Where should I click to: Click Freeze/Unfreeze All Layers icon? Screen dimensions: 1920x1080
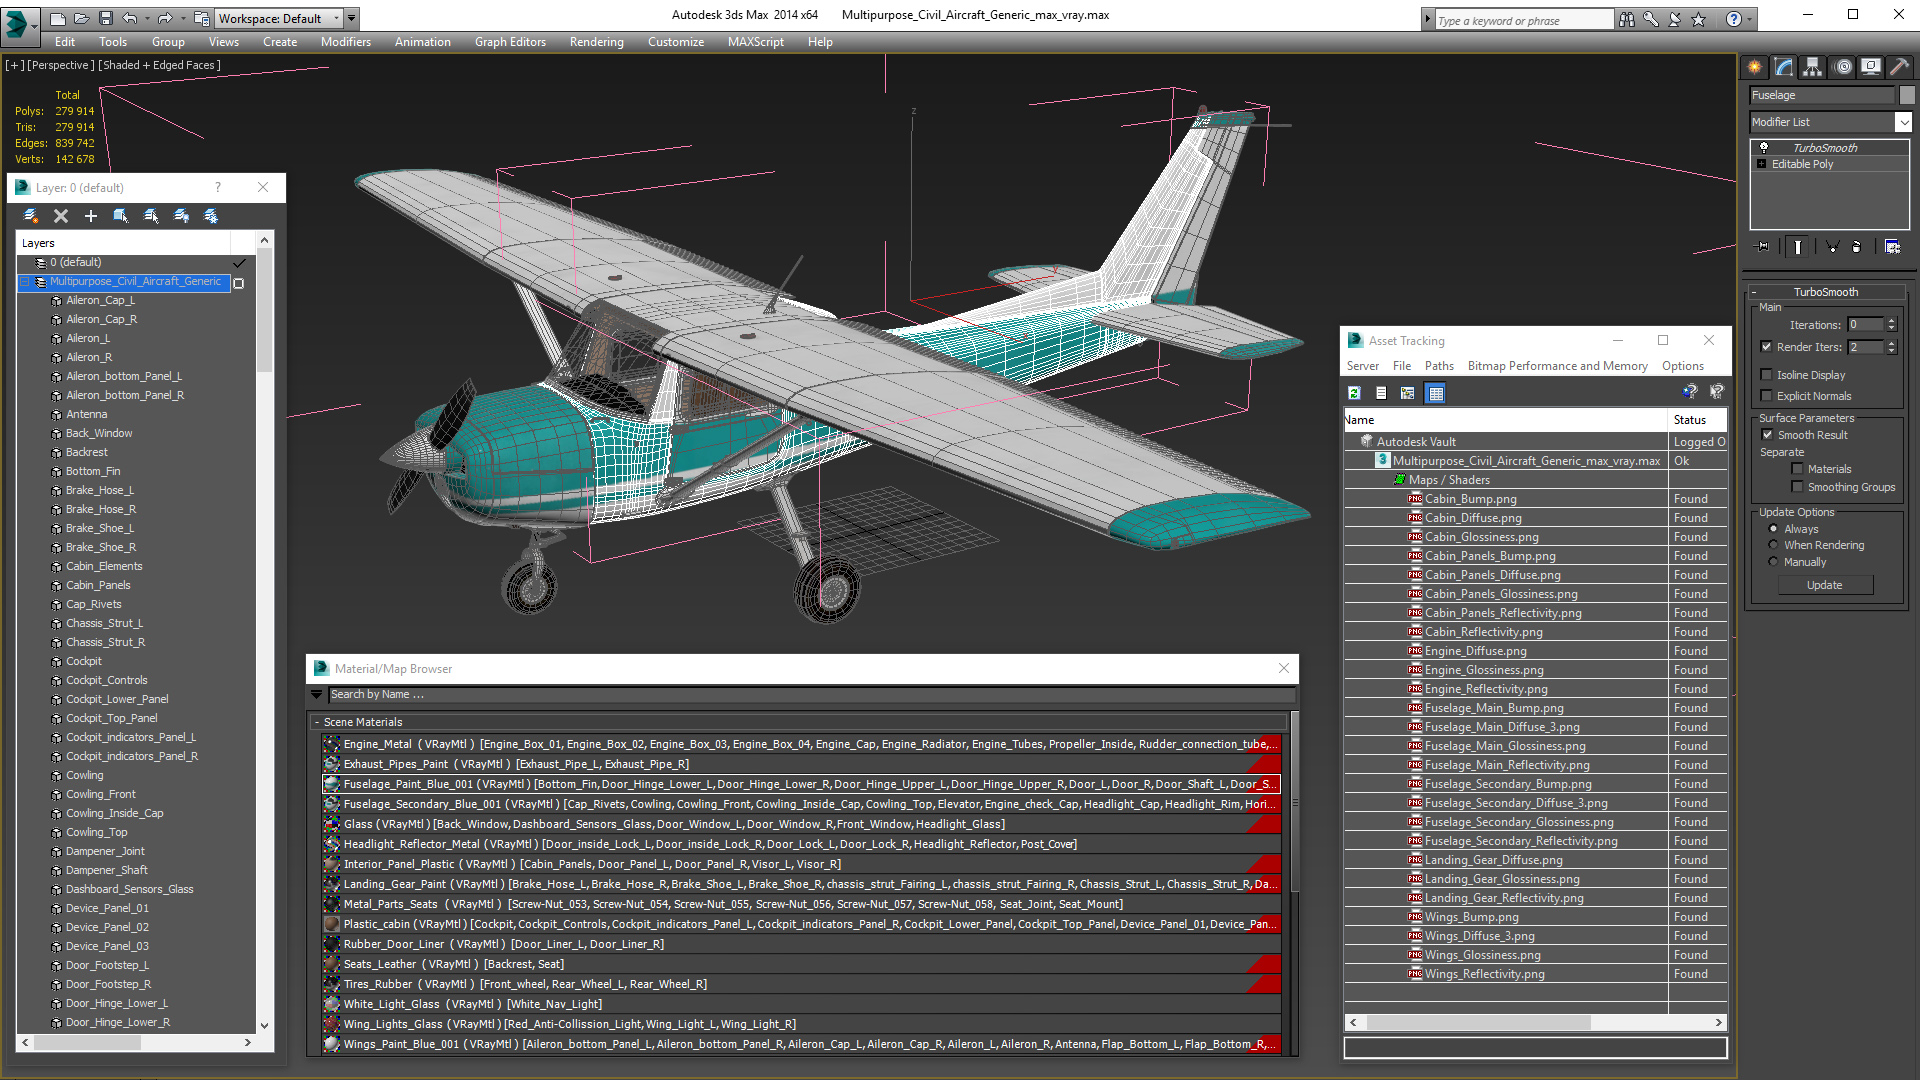point(211,216)
